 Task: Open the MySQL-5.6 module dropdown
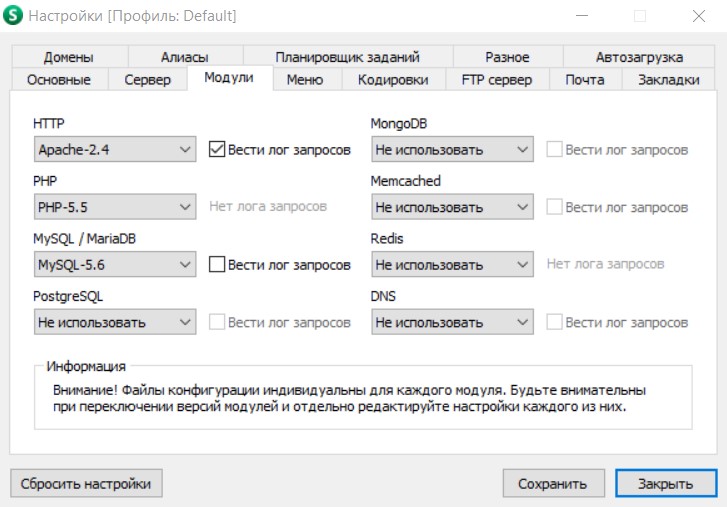(x=114, y=265)
